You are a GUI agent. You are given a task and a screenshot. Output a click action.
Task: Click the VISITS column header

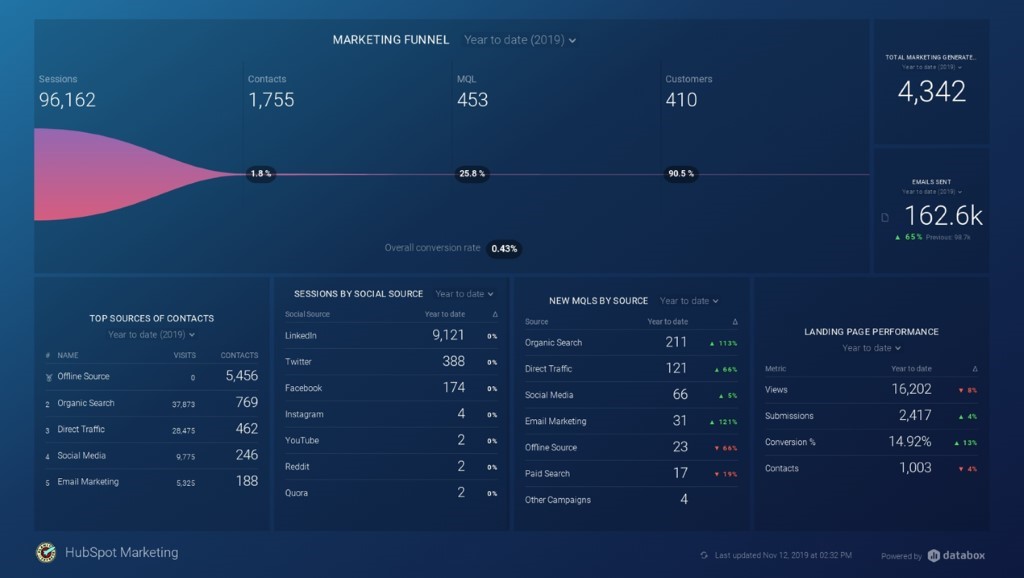coord(185,355)
